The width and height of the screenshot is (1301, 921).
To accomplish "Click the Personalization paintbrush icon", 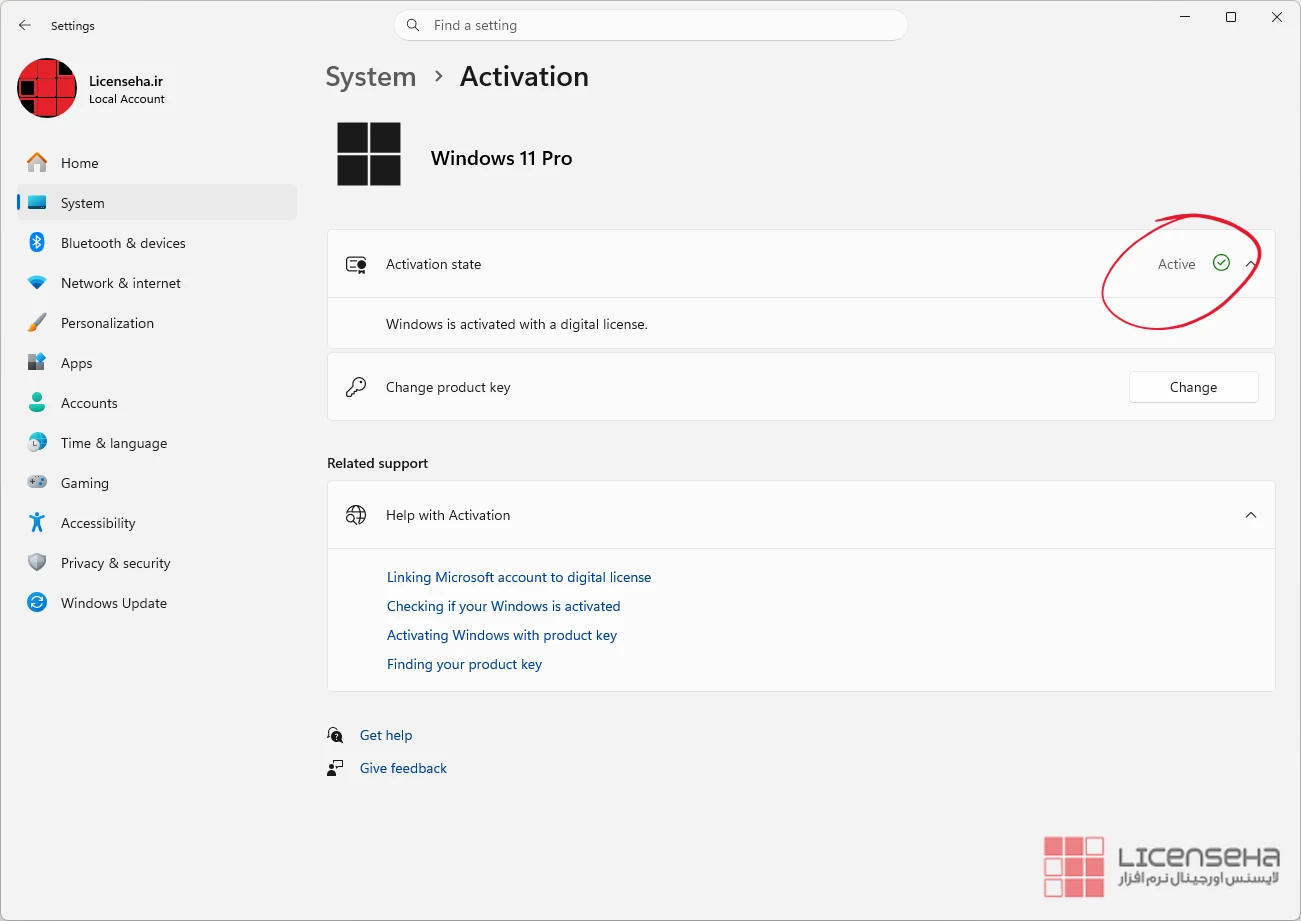I will pyautogui.click(x=37, y=323).
